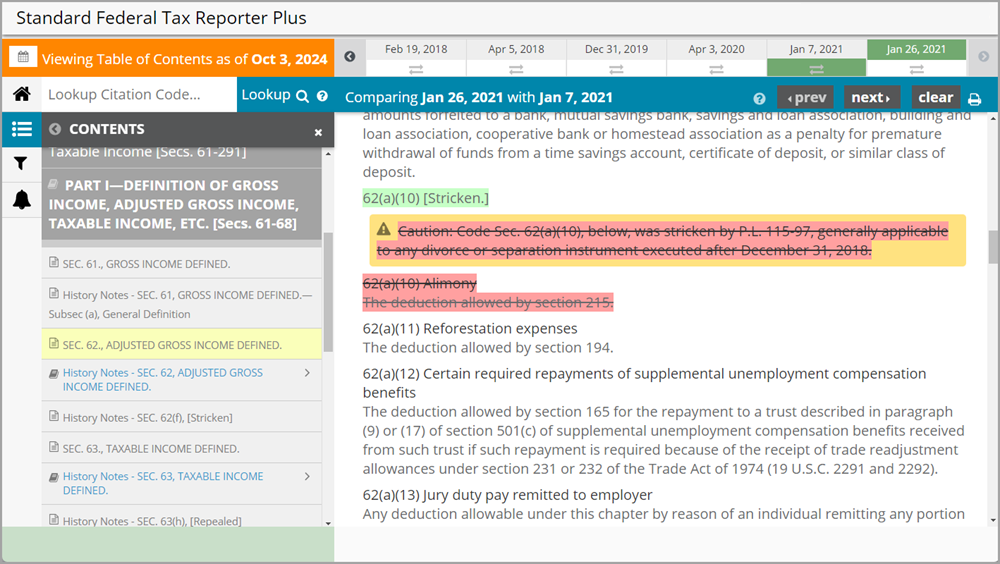Image resolution: width=1000 pixels, height=564 pixels.
Task: Click struck-through 62(a)(10) Alimony text
Action: (x=420, y=283)
